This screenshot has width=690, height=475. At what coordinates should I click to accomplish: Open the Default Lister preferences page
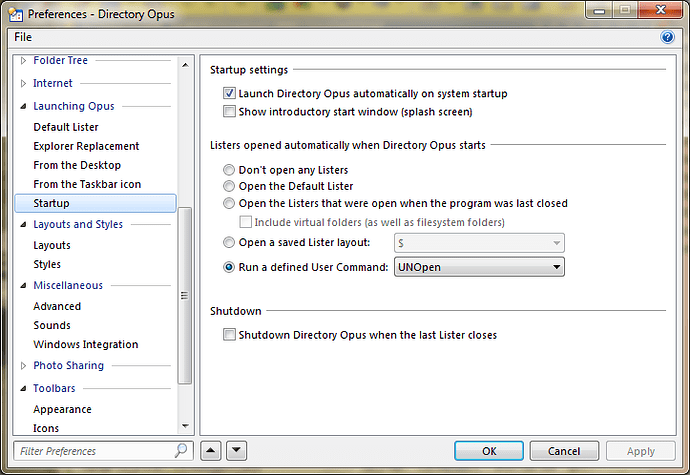click(x=66, y=127)
